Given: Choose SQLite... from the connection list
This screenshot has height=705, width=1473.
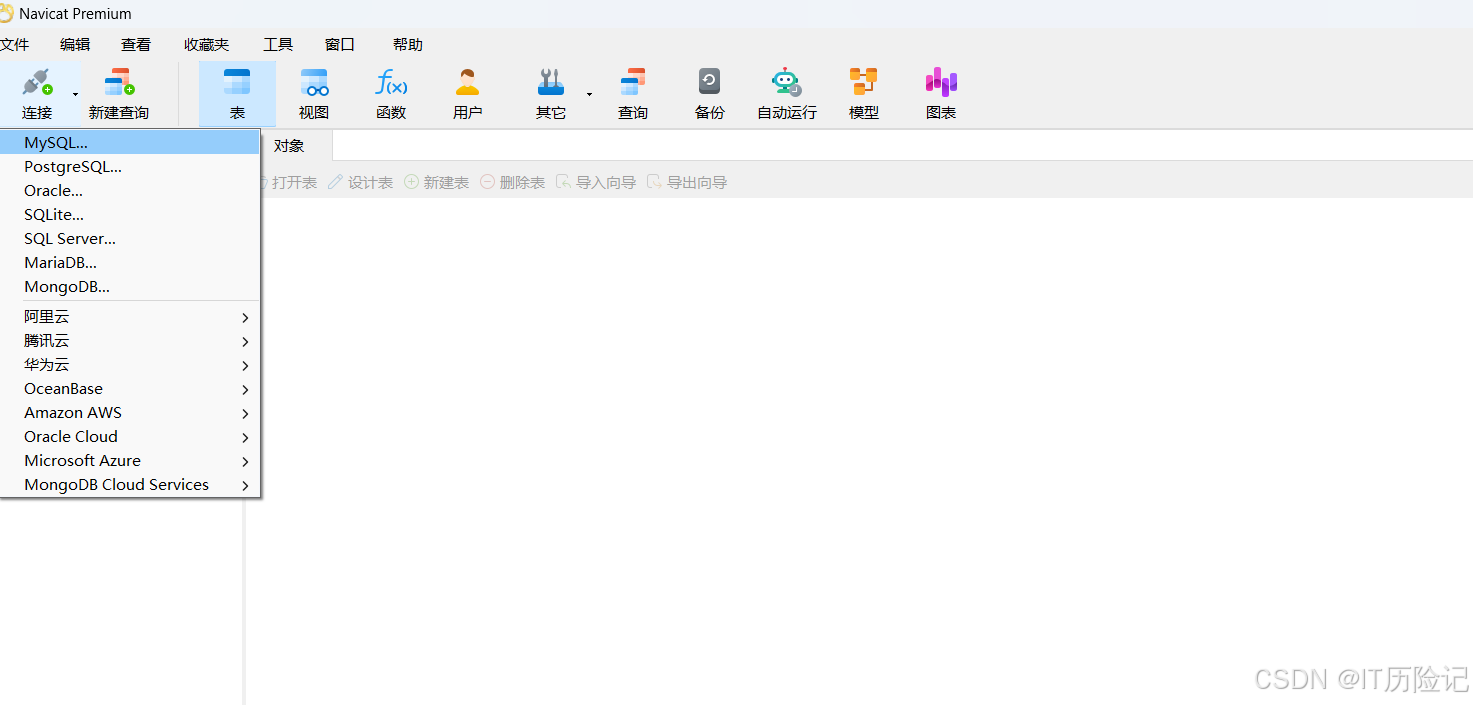Looking at the screenshot, I should 130,215.
